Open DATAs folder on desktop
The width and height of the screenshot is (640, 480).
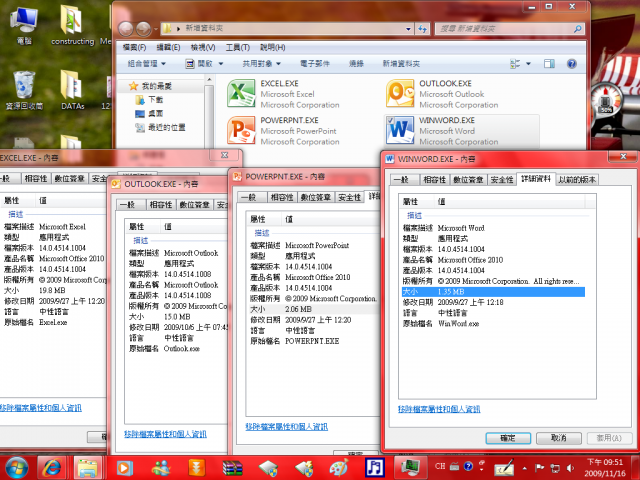click(72, 90)
